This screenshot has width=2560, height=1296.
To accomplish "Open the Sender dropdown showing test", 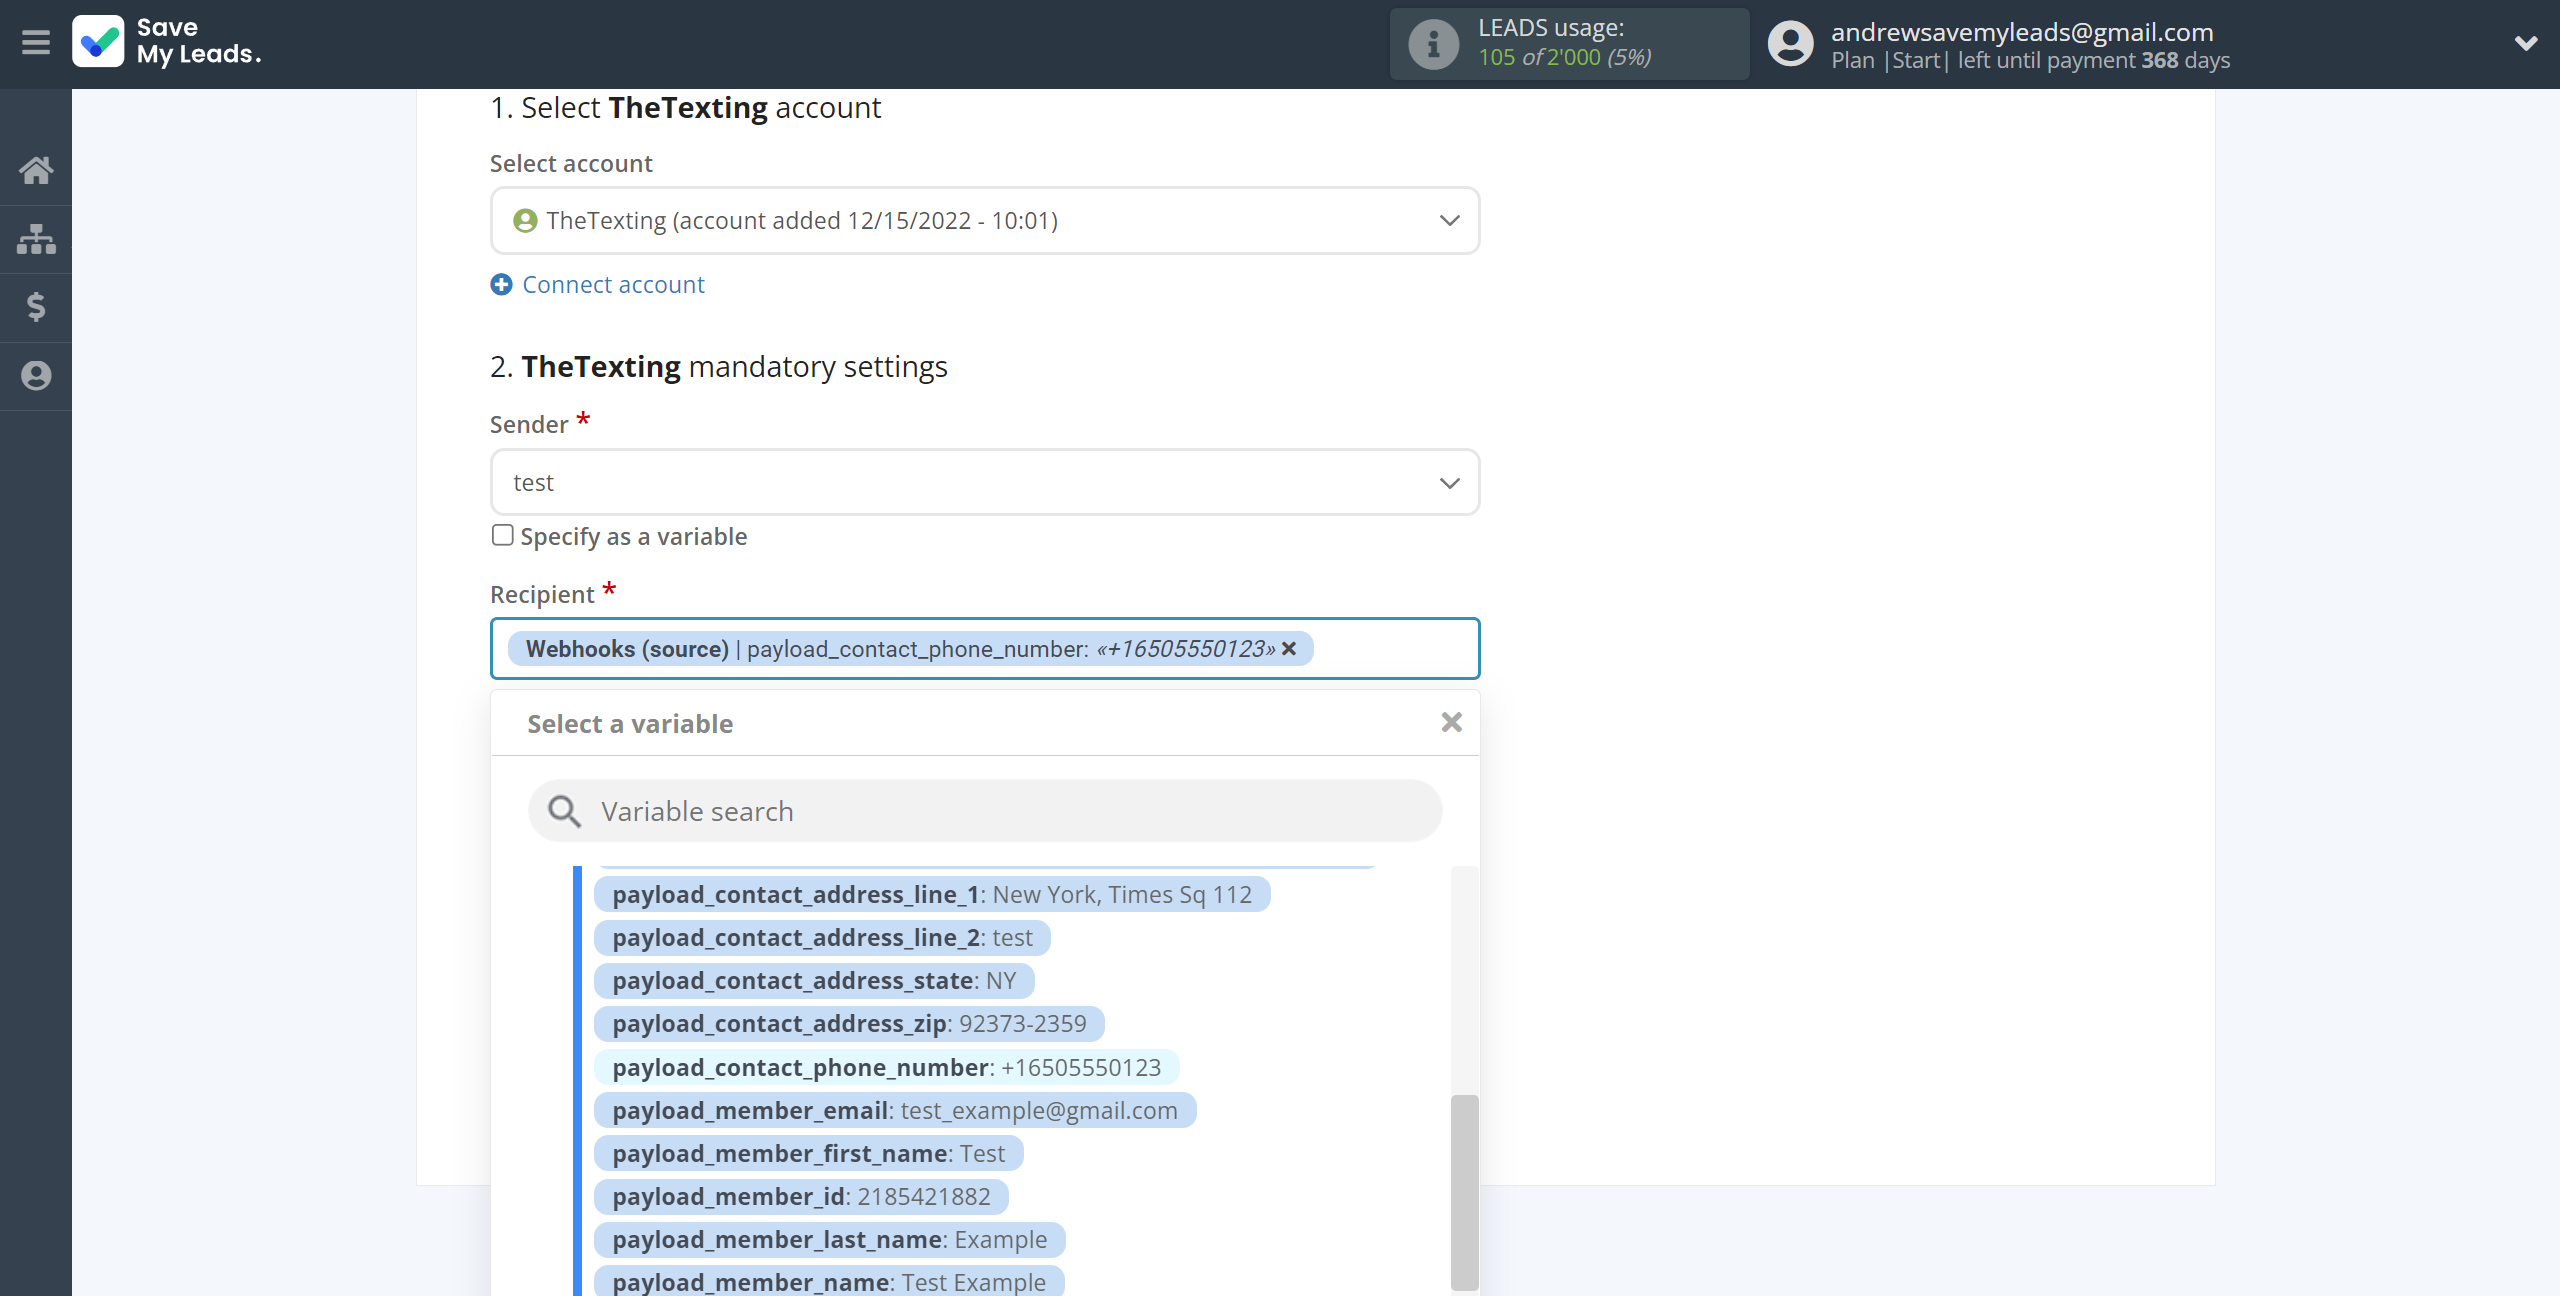I will 985,483.
